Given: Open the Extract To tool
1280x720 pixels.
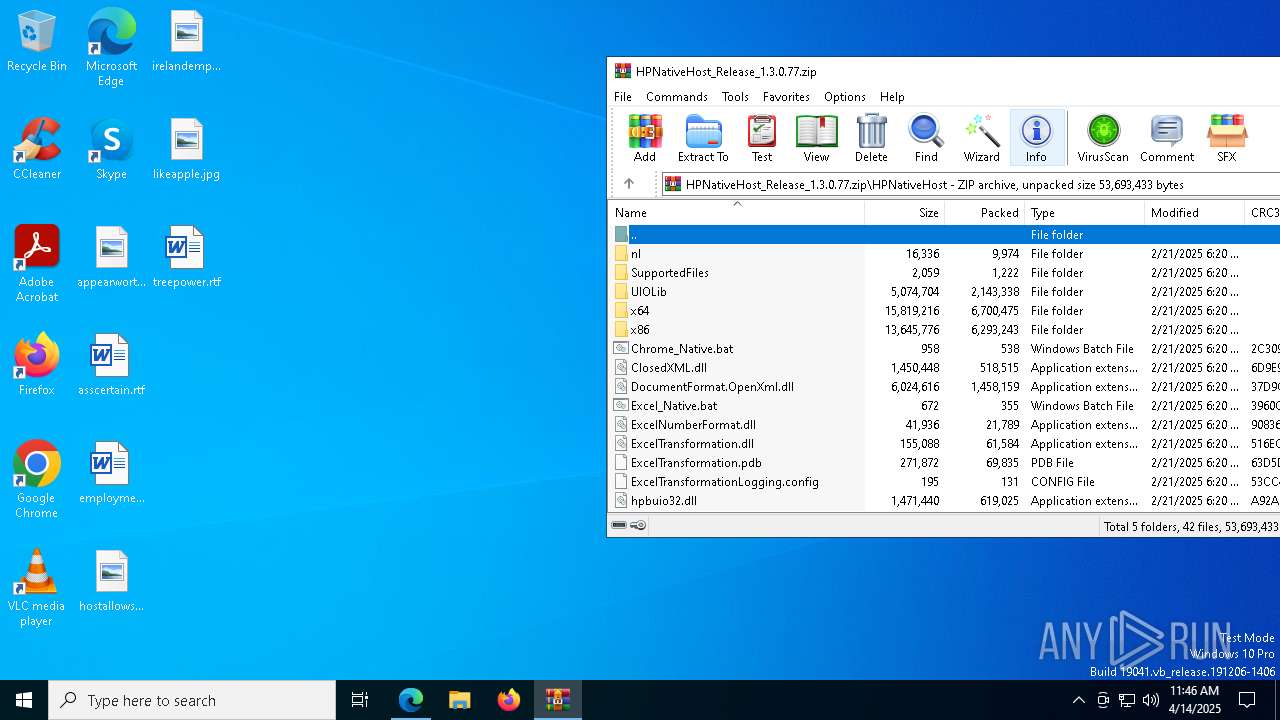Looking at the screenshot, I should pyautogui.click(x=703, y=138).
